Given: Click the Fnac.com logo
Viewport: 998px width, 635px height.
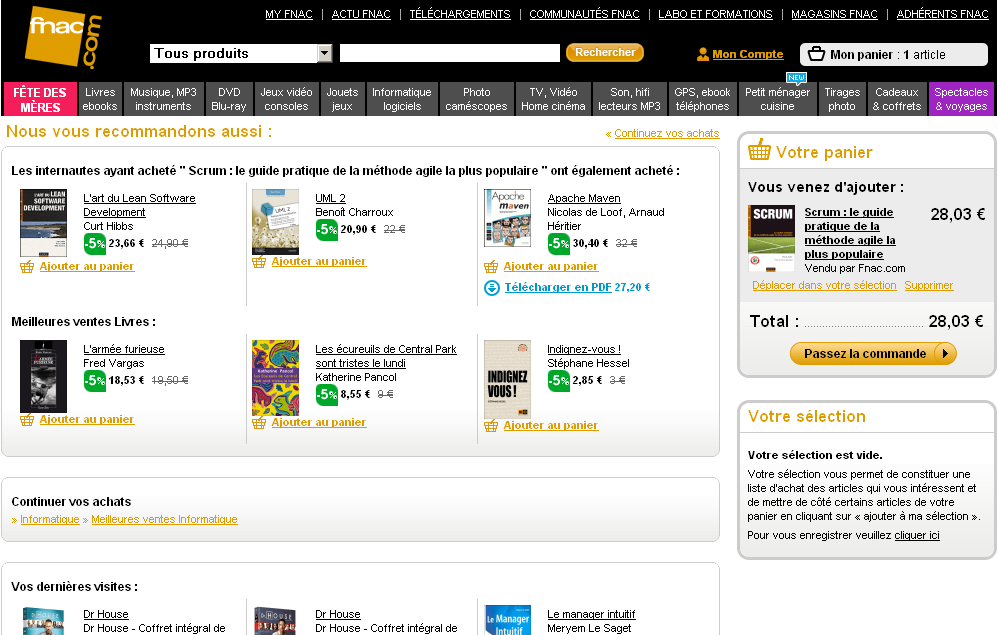Looking at the screenshot, I should [x=63, y=37].
